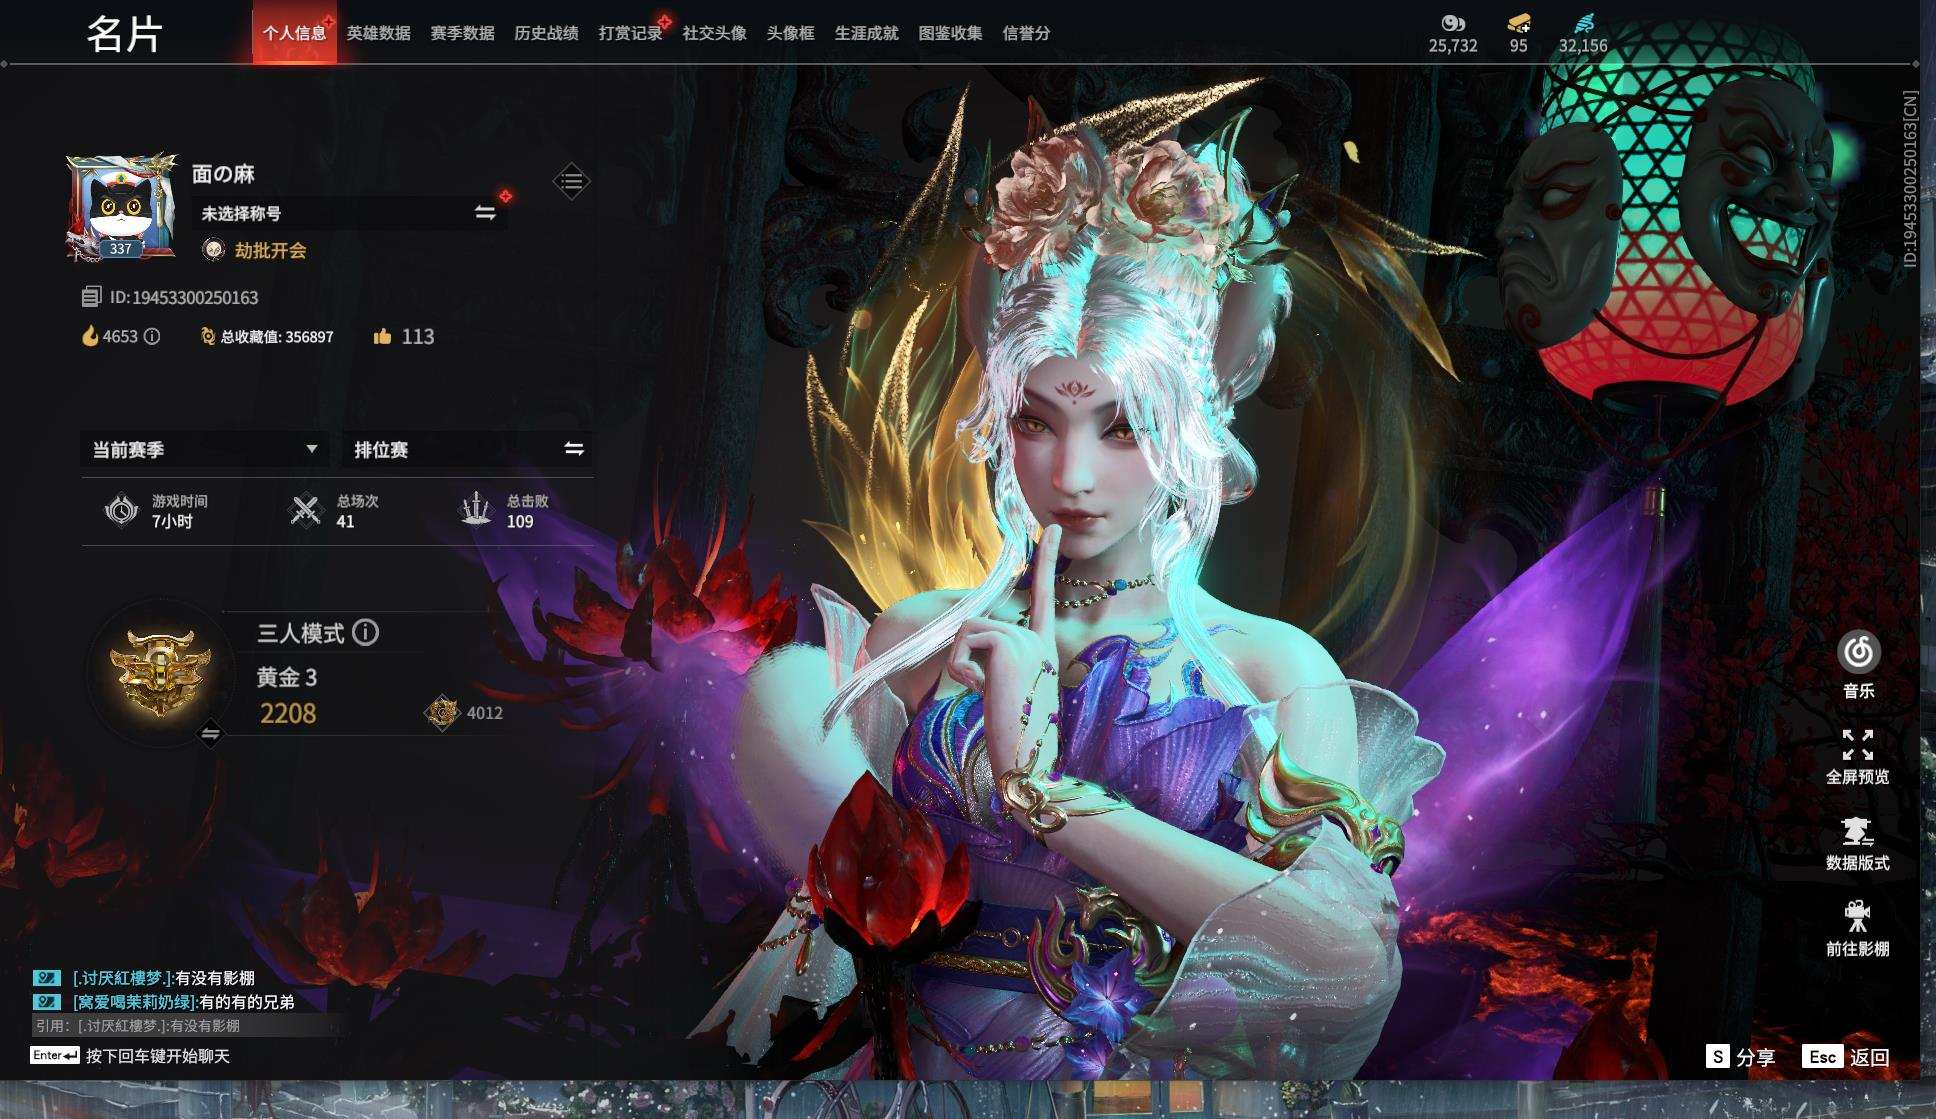This screenshot has width=1936, height=1119.
Task: Switch title using the 未选择称号 swap arrows
Action: tap(485, 213)
